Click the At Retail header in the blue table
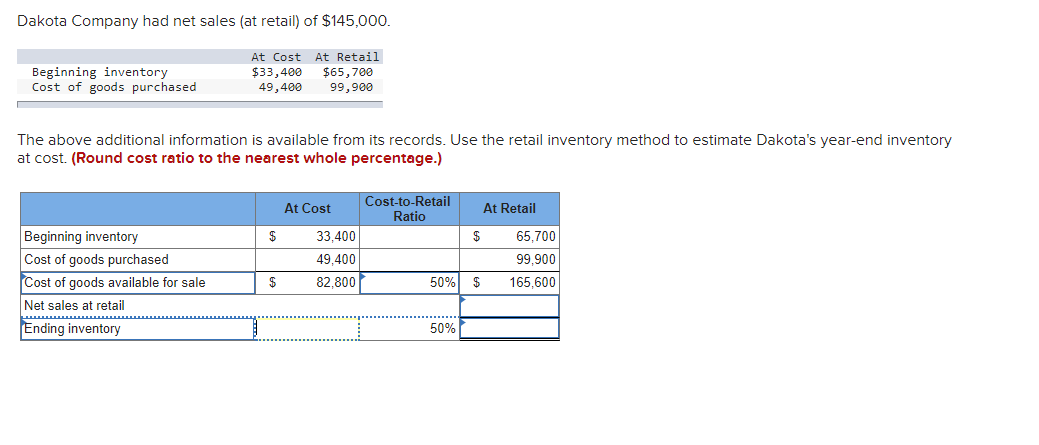 (x=509, y=209)
